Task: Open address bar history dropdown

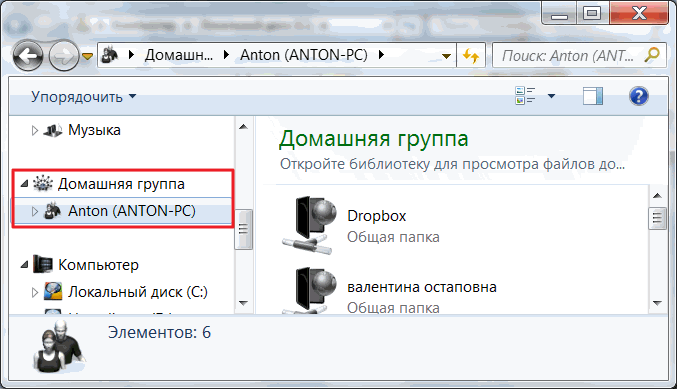Action: pyautogui.click(x=446, y=56)
